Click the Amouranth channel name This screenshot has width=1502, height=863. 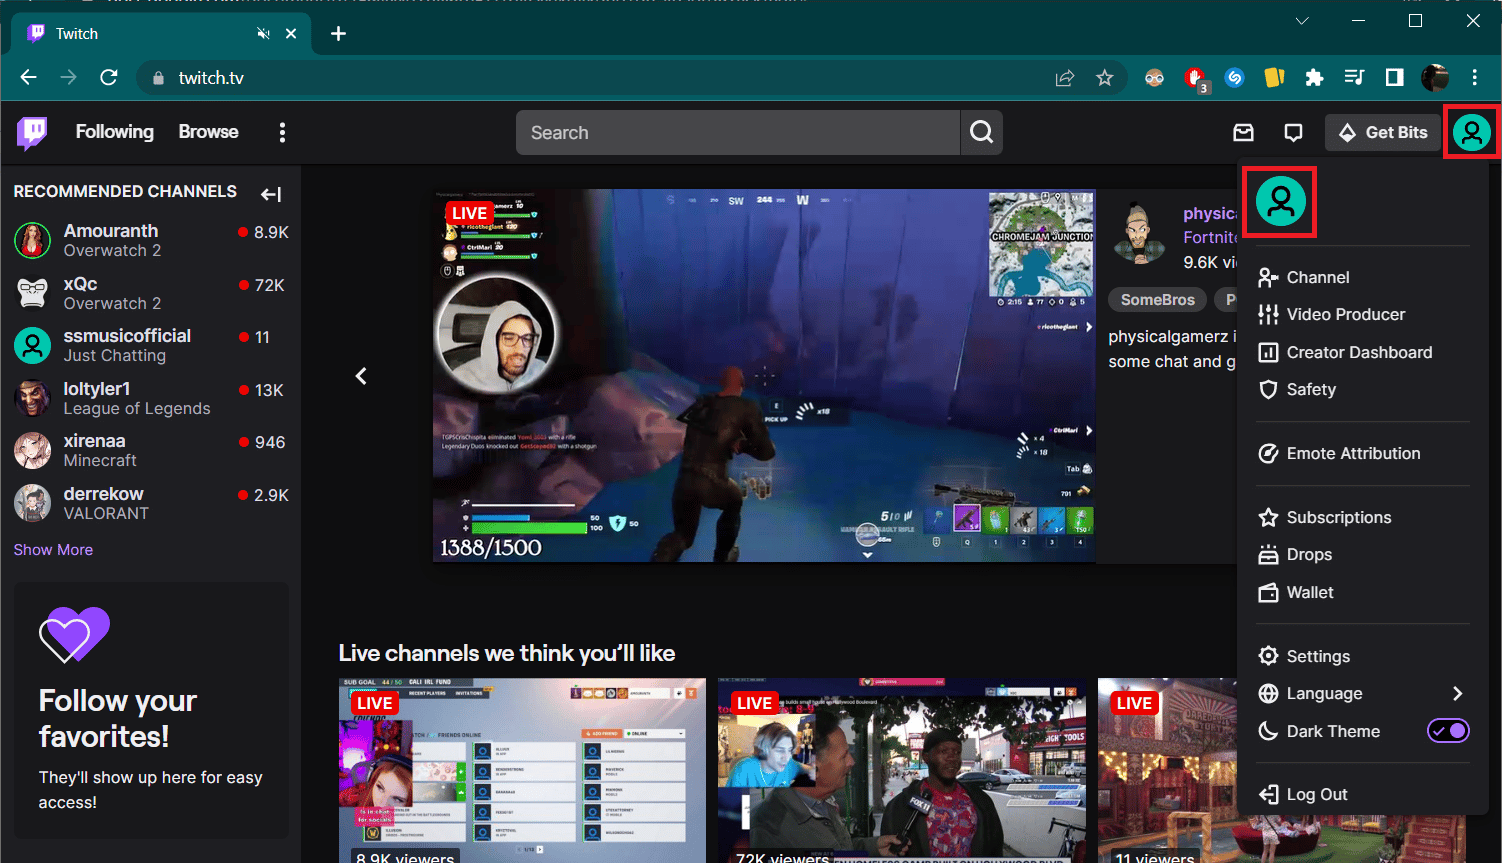111,231
